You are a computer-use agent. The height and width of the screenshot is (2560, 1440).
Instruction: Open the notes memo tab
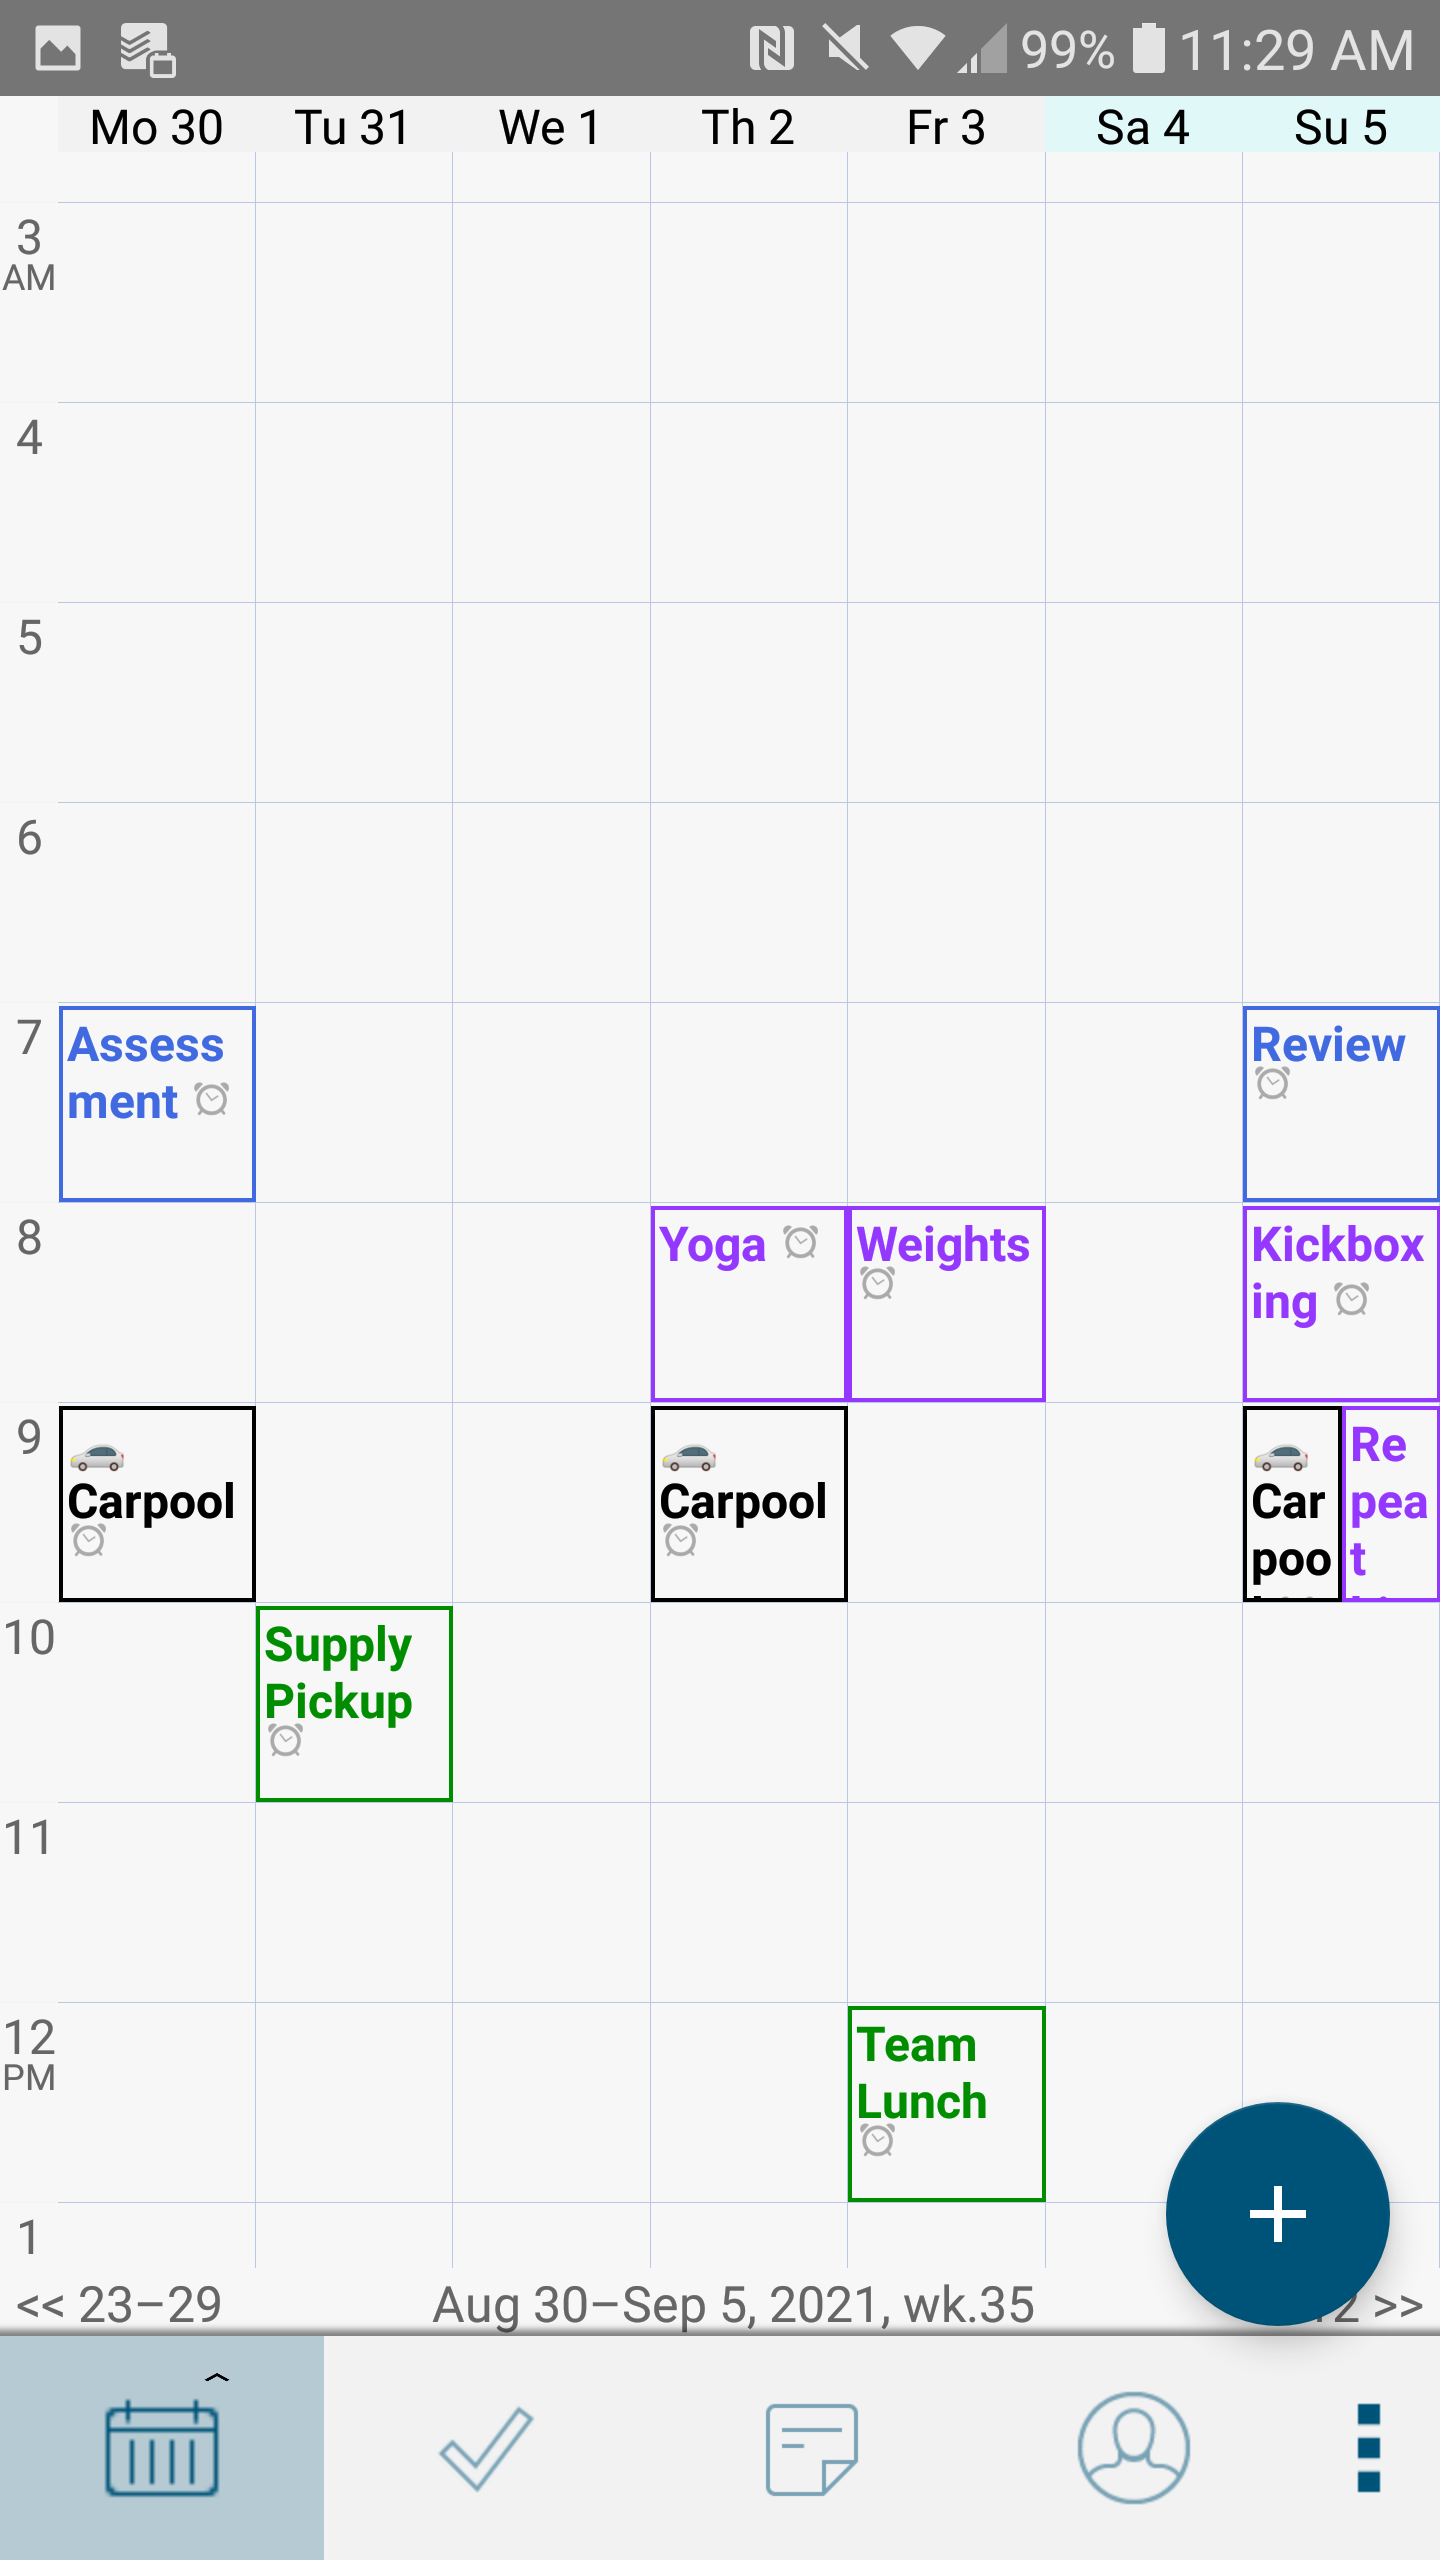811,2448
